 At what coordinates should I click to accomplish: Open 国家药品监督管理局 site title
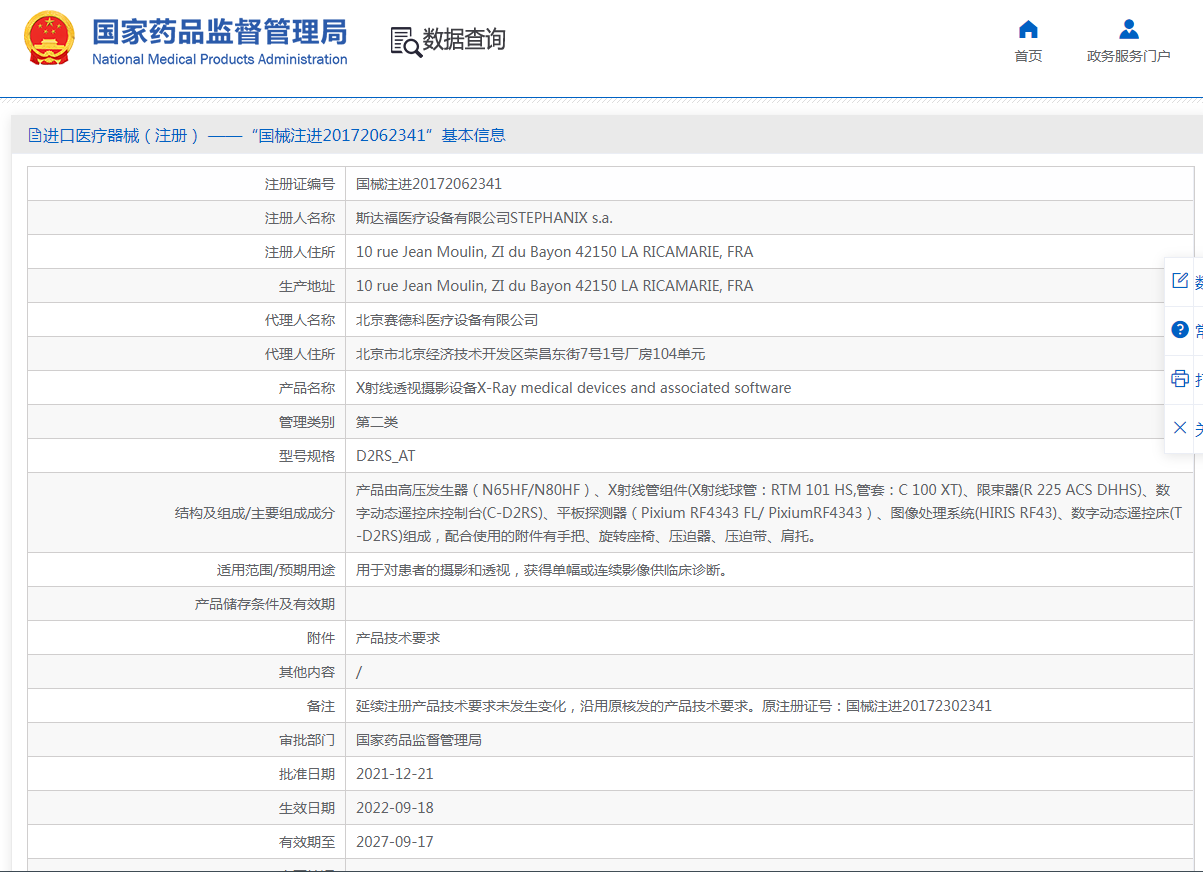point(220,31)
